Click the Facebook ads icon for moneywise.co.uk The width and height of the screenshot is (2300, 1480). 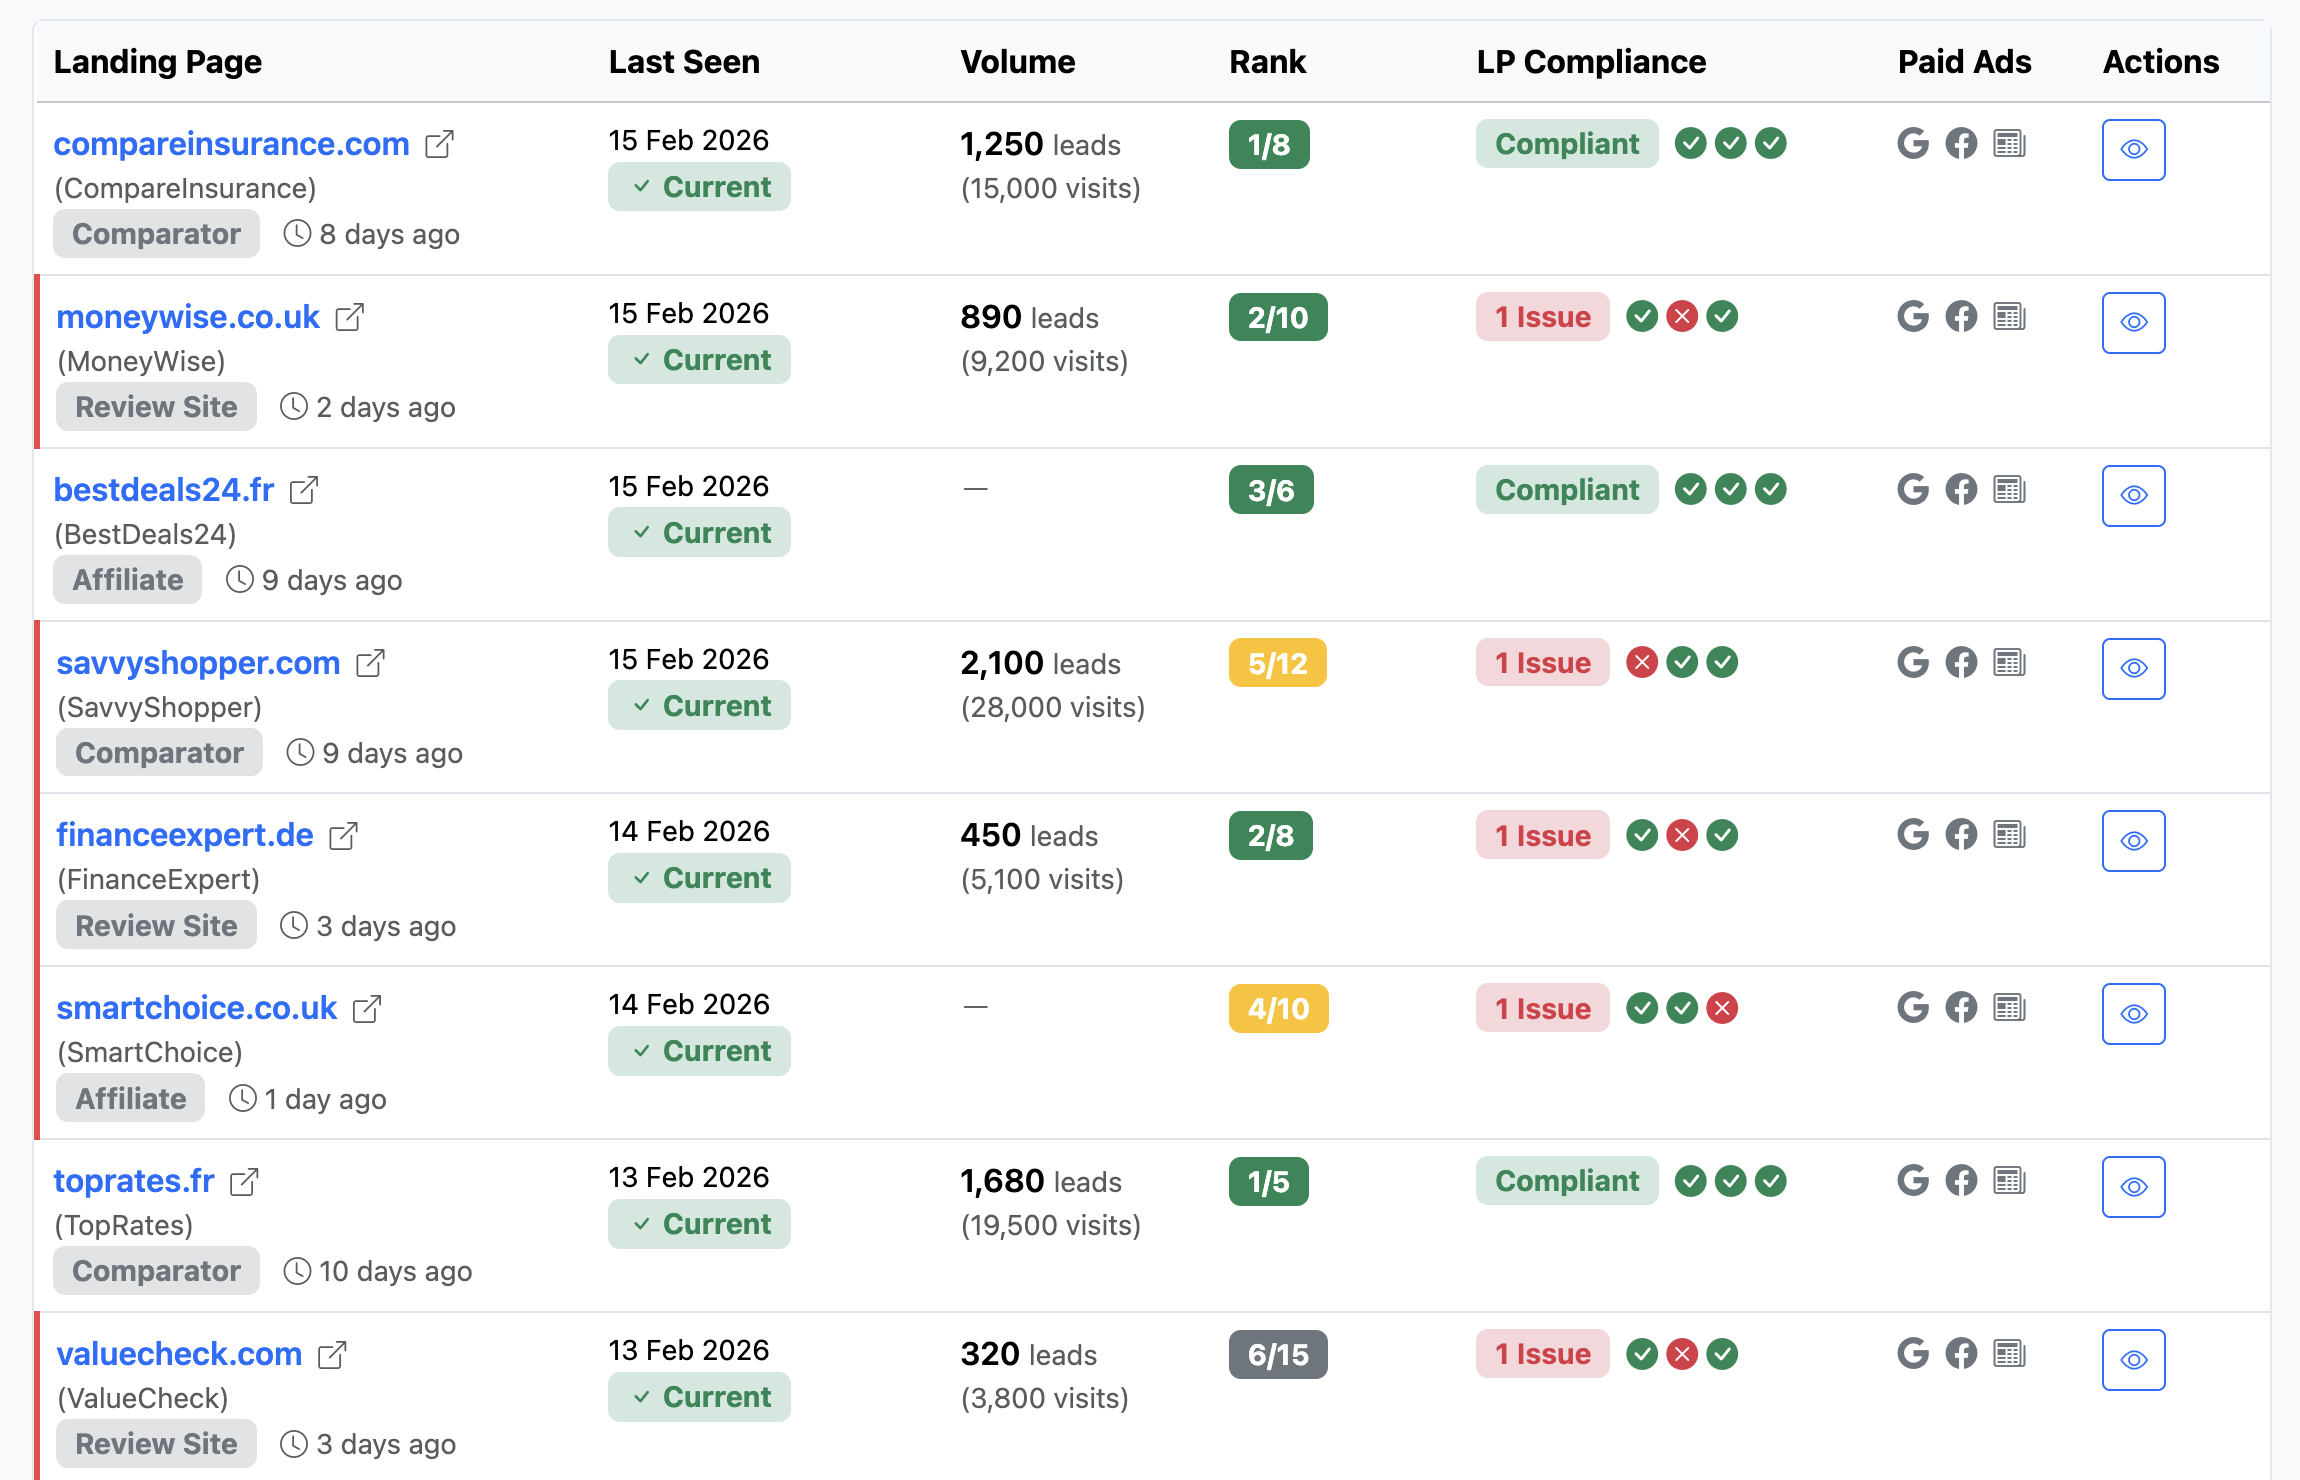[1961, 316]
